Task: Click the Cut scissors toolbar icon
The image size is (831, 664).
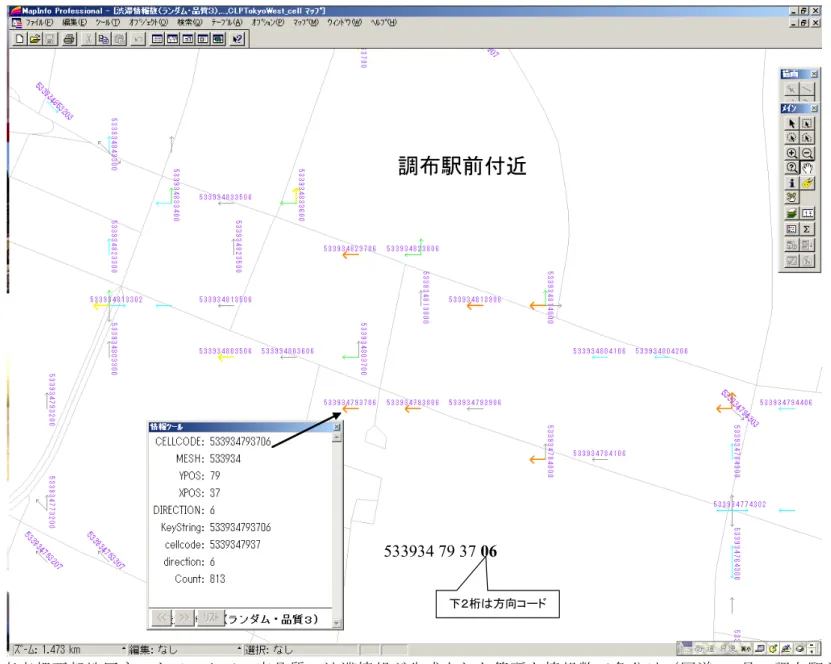Action: point(89,39)
